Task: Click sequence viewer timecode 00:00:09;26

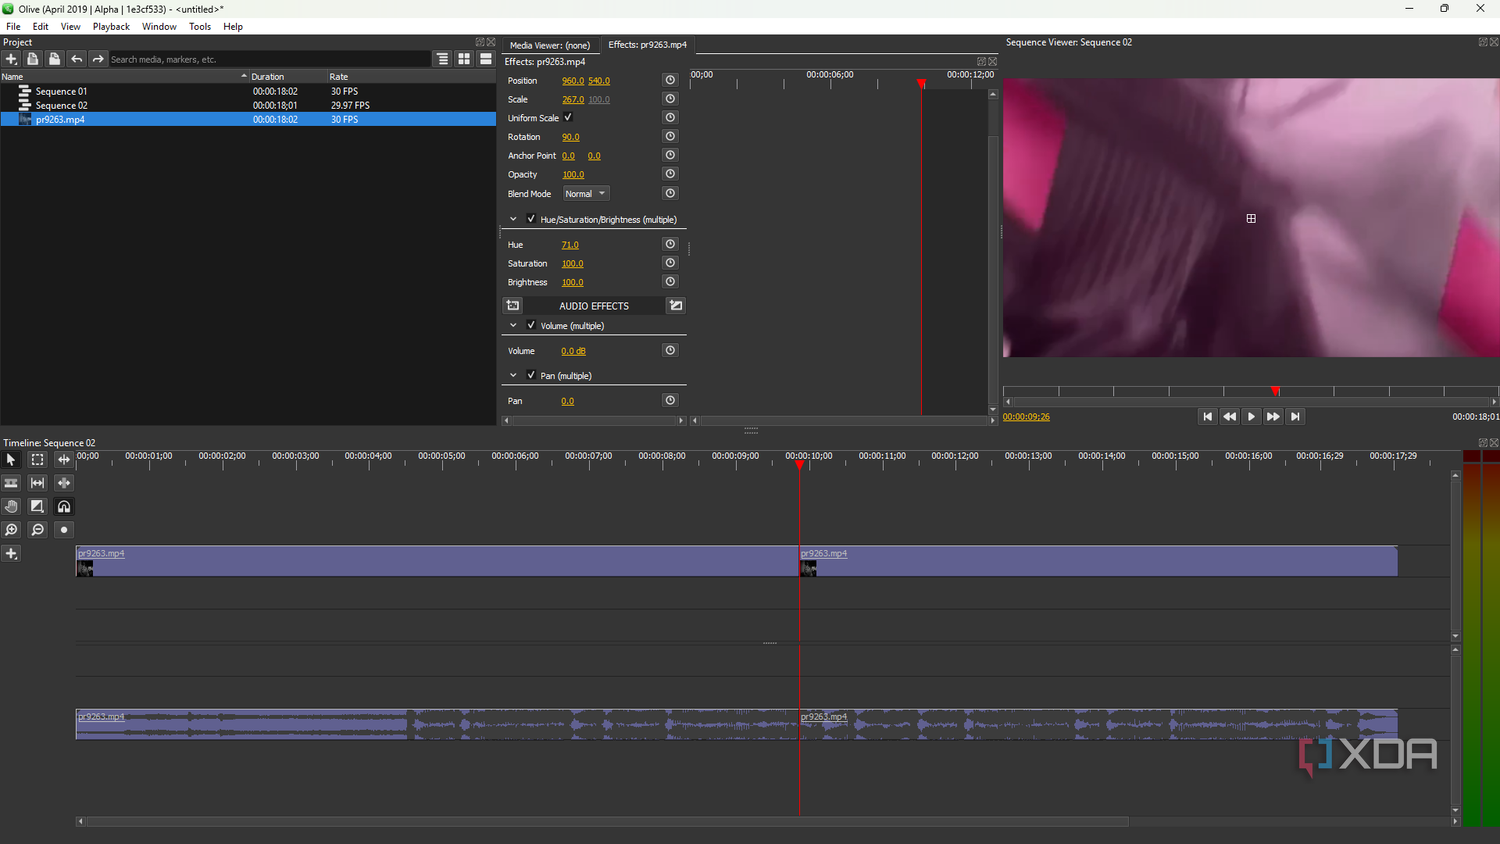Action: [x=1026, y=417]
